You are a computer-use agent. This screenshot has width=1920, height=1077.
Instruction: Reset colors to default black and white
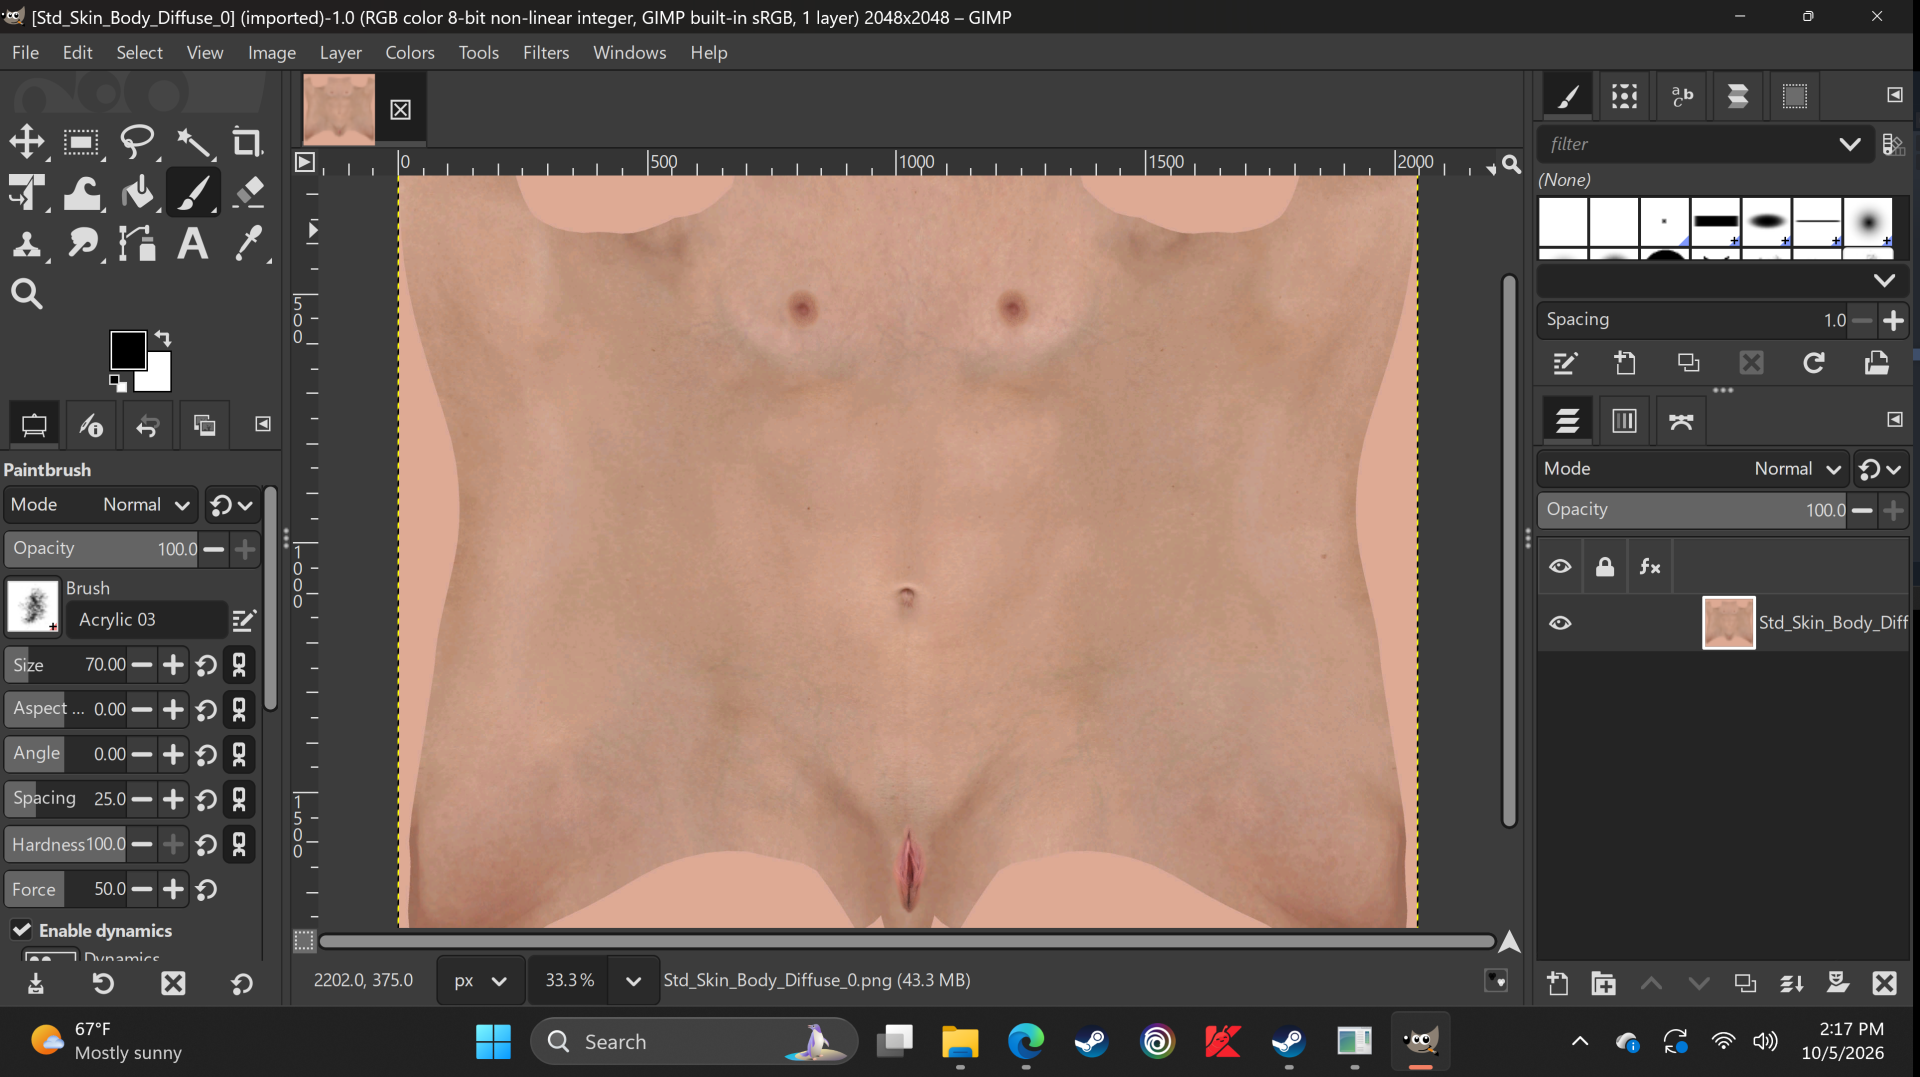[x=117, y=383]
